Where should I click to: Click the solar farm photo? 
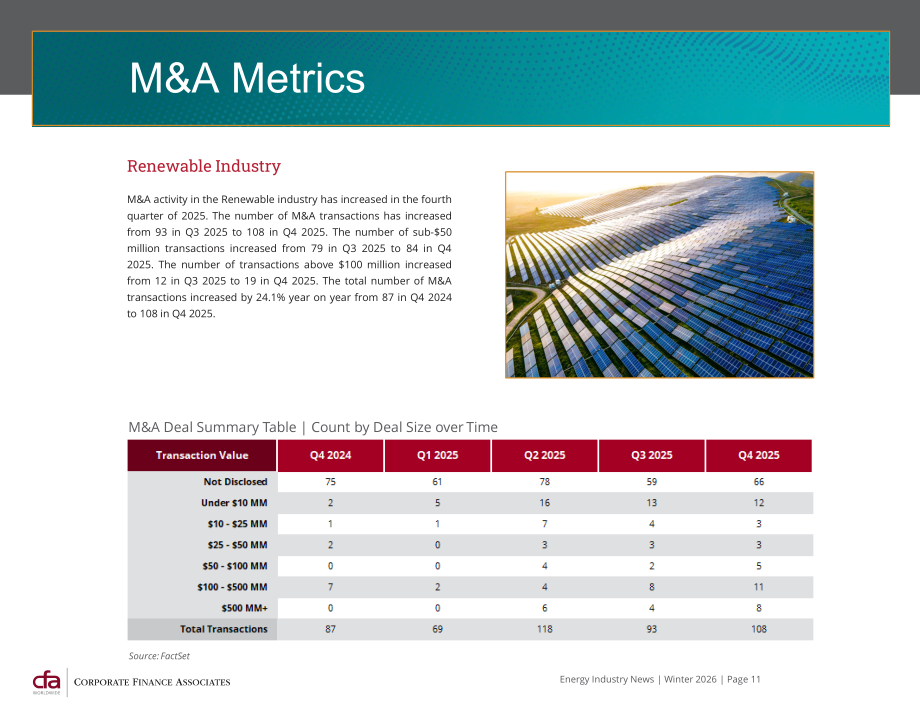click(x=659, y=275)
